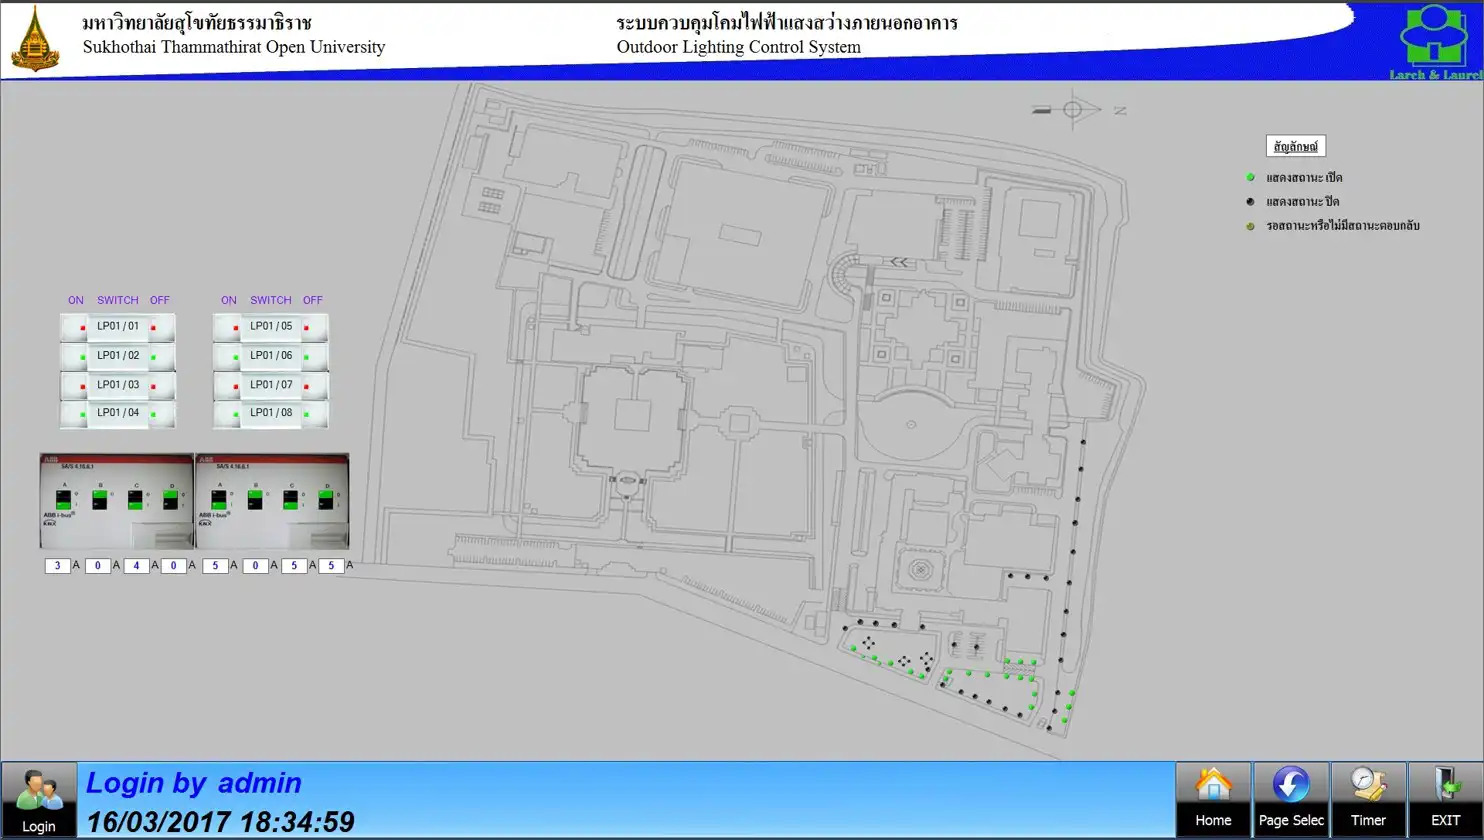The width and height of the screenshot is (1484, 840).
Task: Turn OFF switch LP01 / 08
Action: tap(312, 414)
